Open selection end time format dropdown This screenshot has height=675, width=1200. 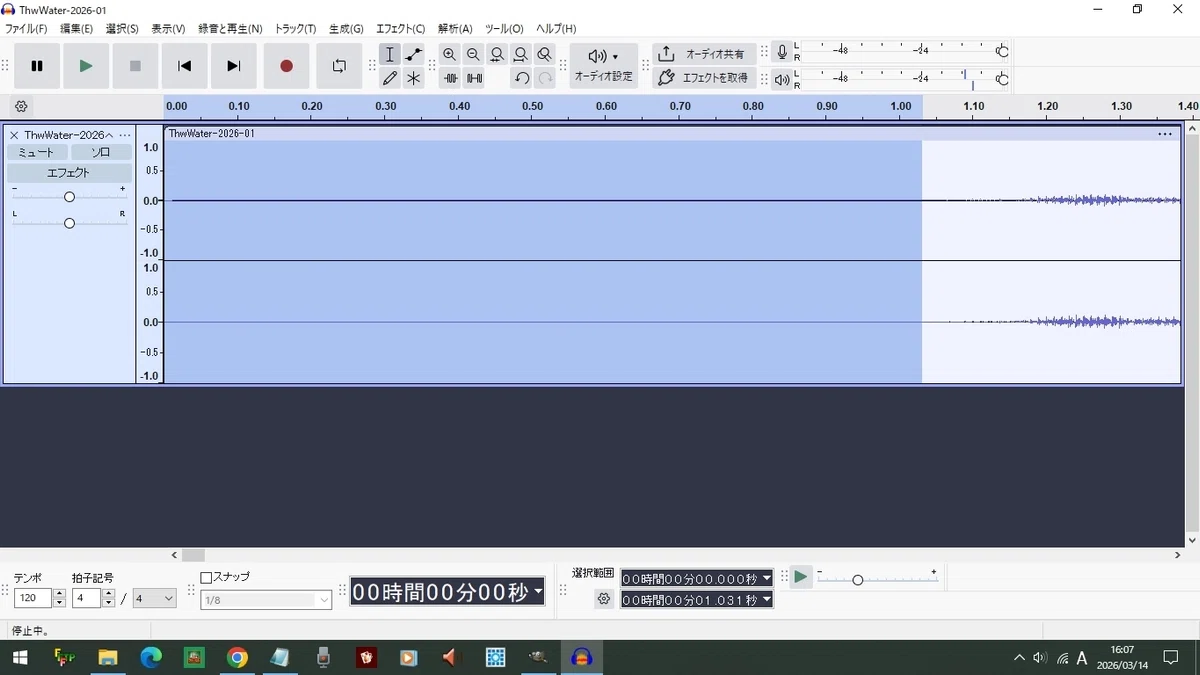(x=767, y=600)
